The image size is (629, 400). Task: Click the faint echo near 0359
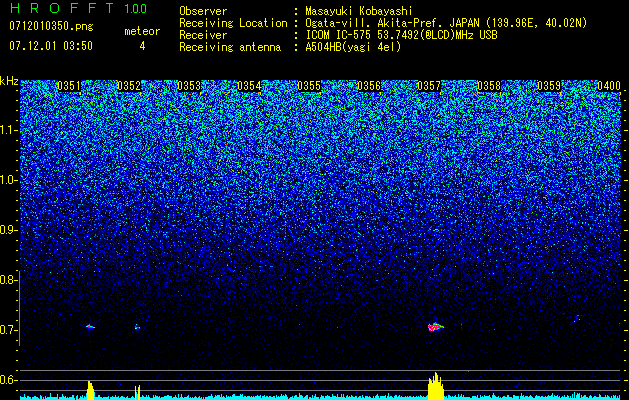pyautogui.click(x=577, y=318)
